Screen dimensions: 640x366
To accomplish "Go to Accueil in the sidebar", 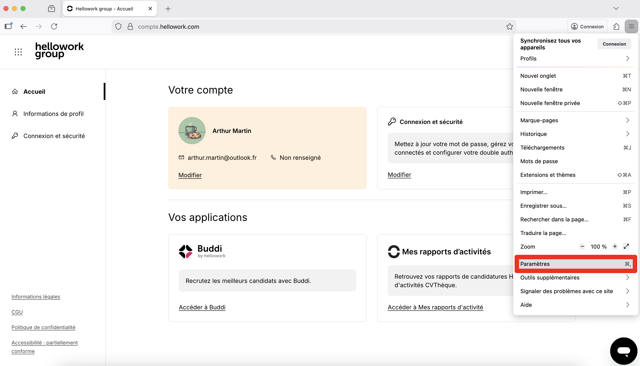I will pos(34,92).
